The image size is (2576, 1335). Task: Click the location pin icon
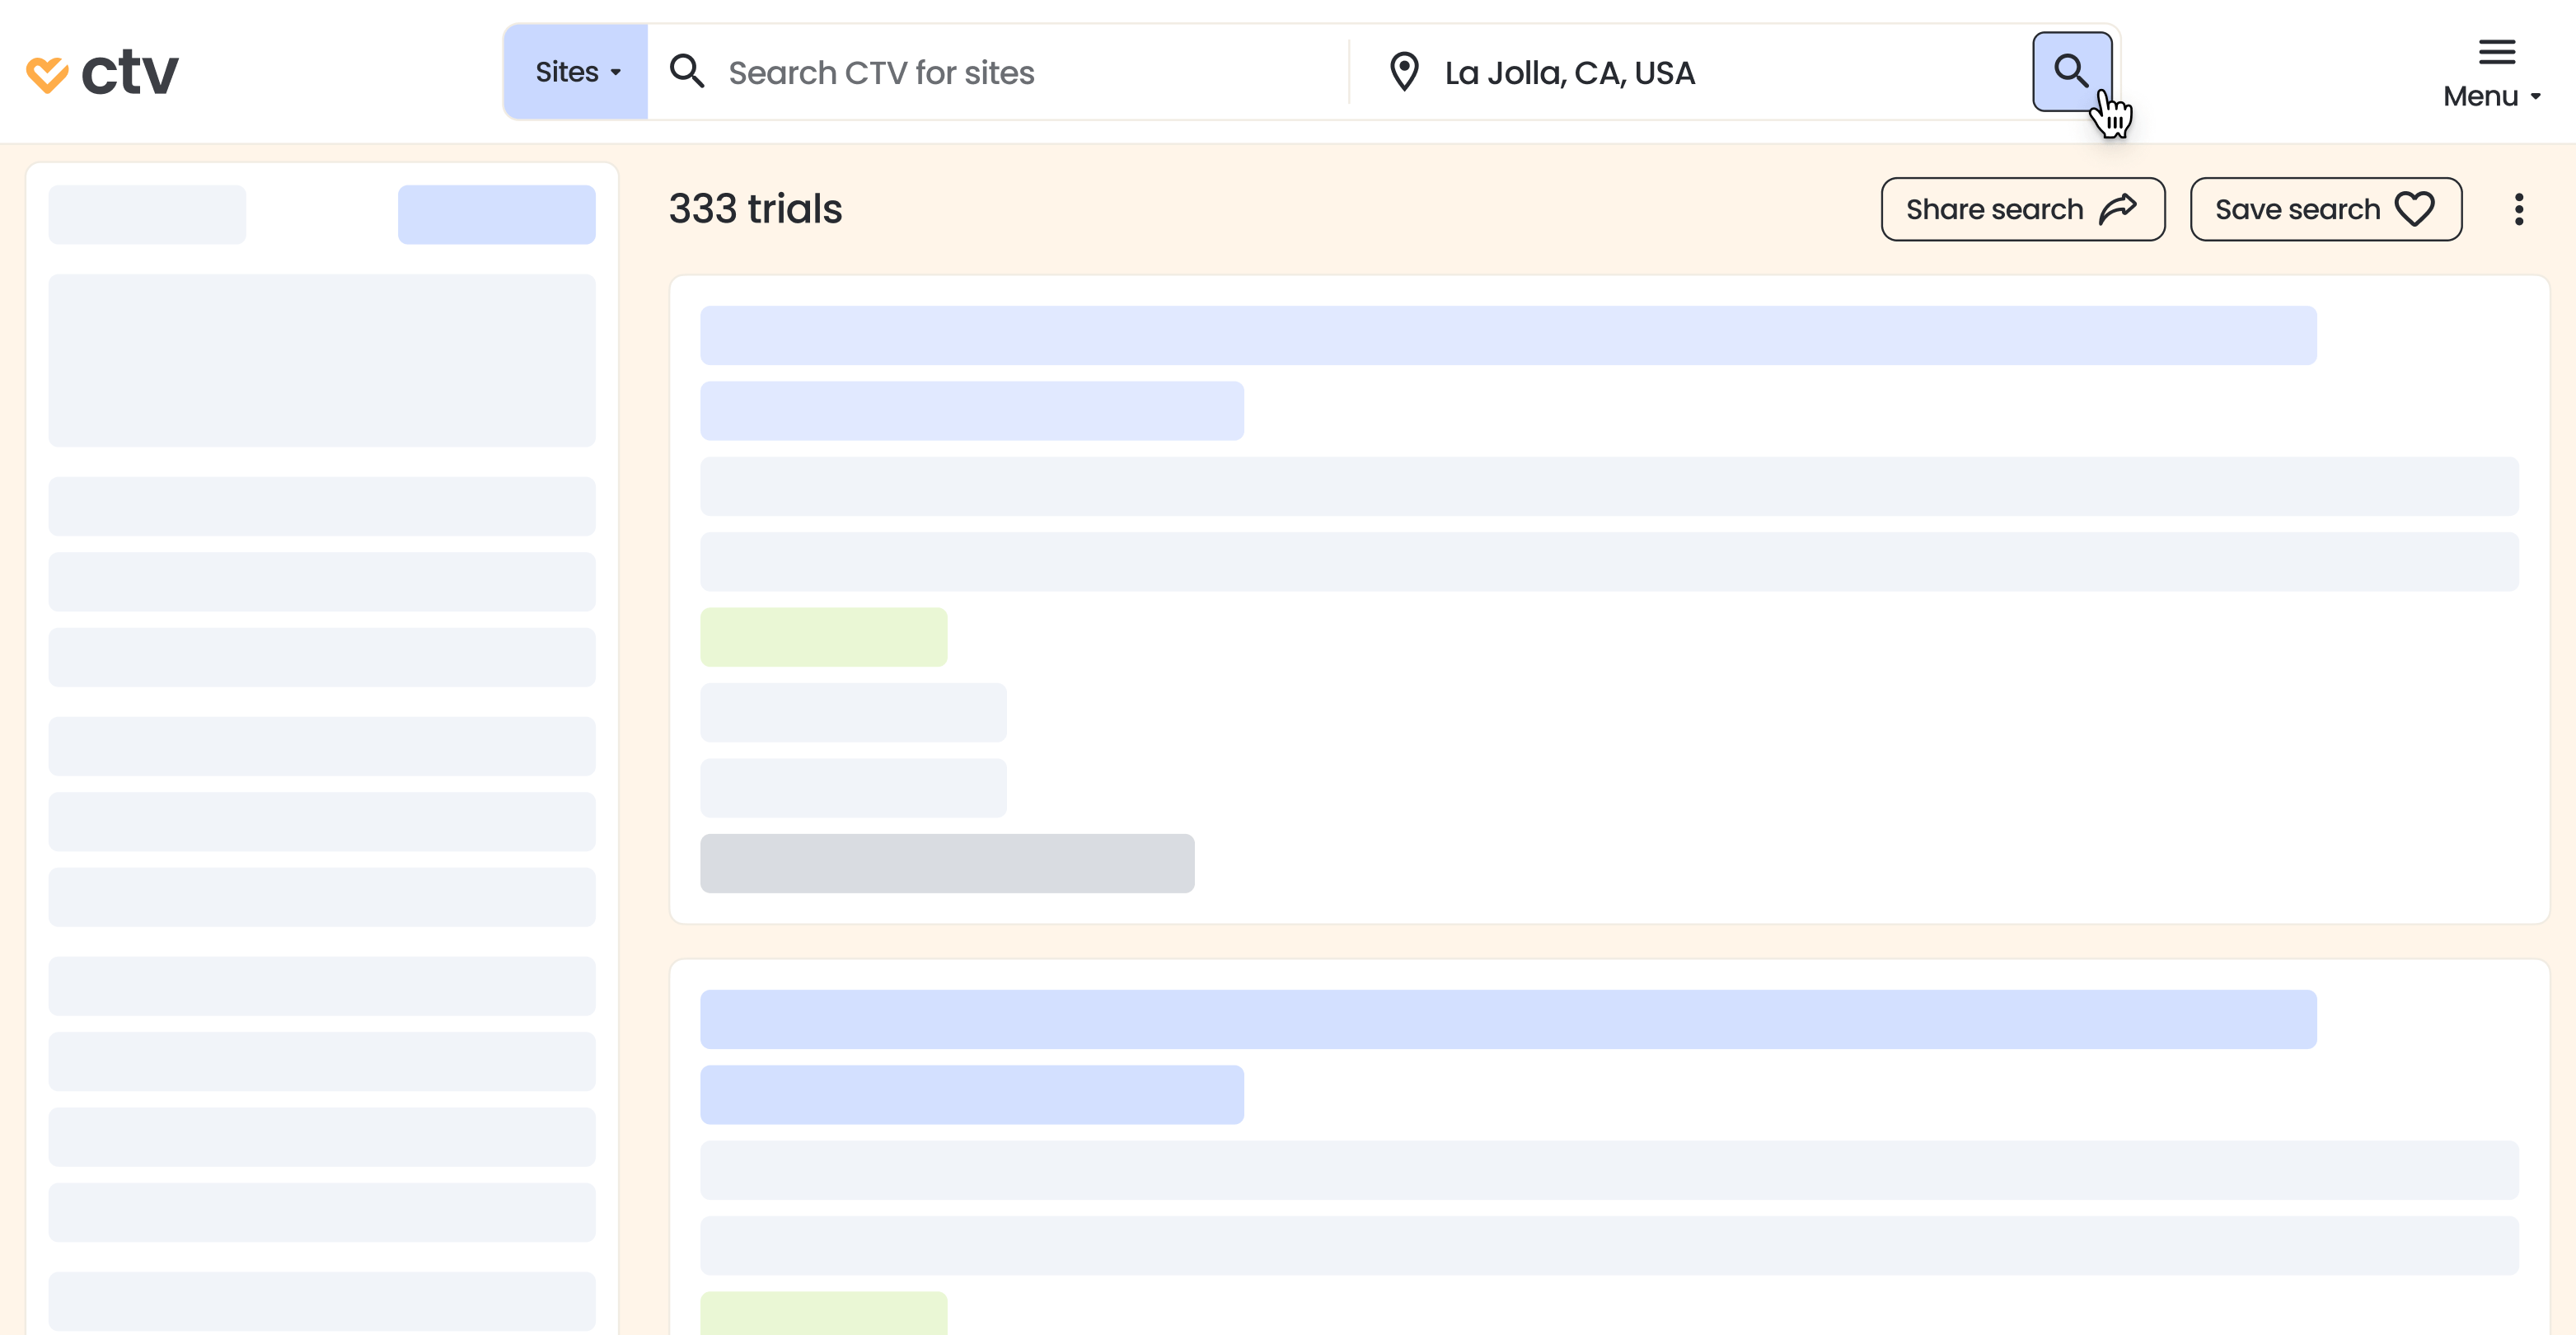pyautogui.click(x=1404, y=72)
